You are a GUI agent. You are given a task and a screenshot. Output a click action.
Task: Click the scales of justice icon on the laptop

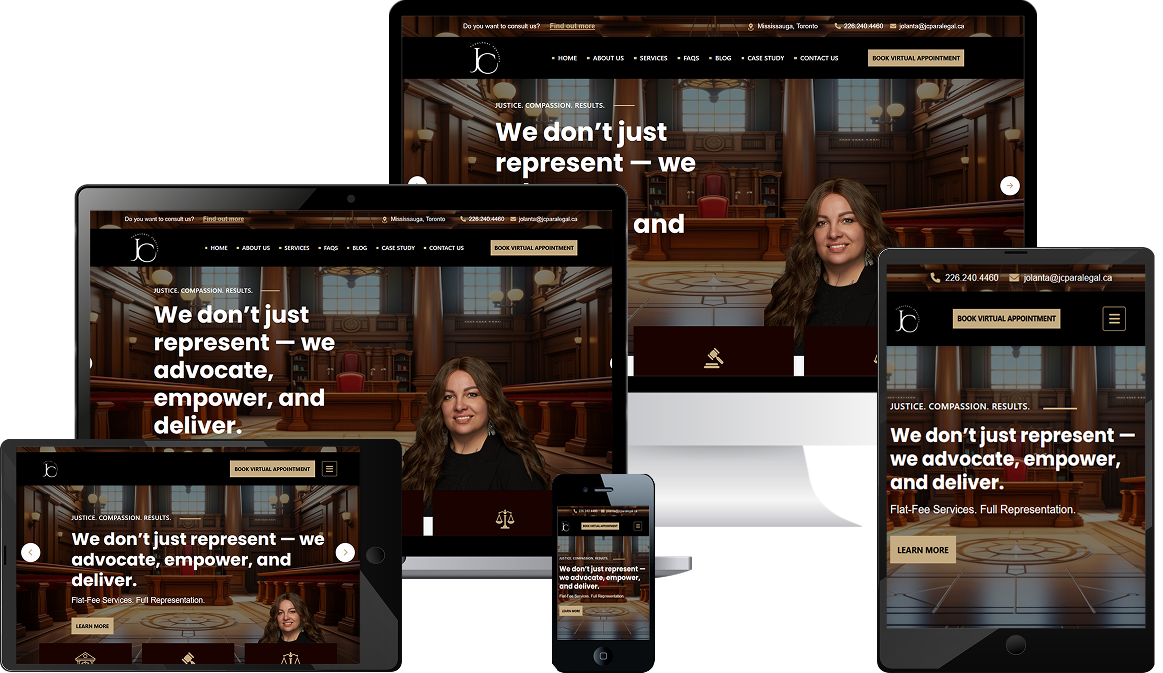[x=504, y=518]
